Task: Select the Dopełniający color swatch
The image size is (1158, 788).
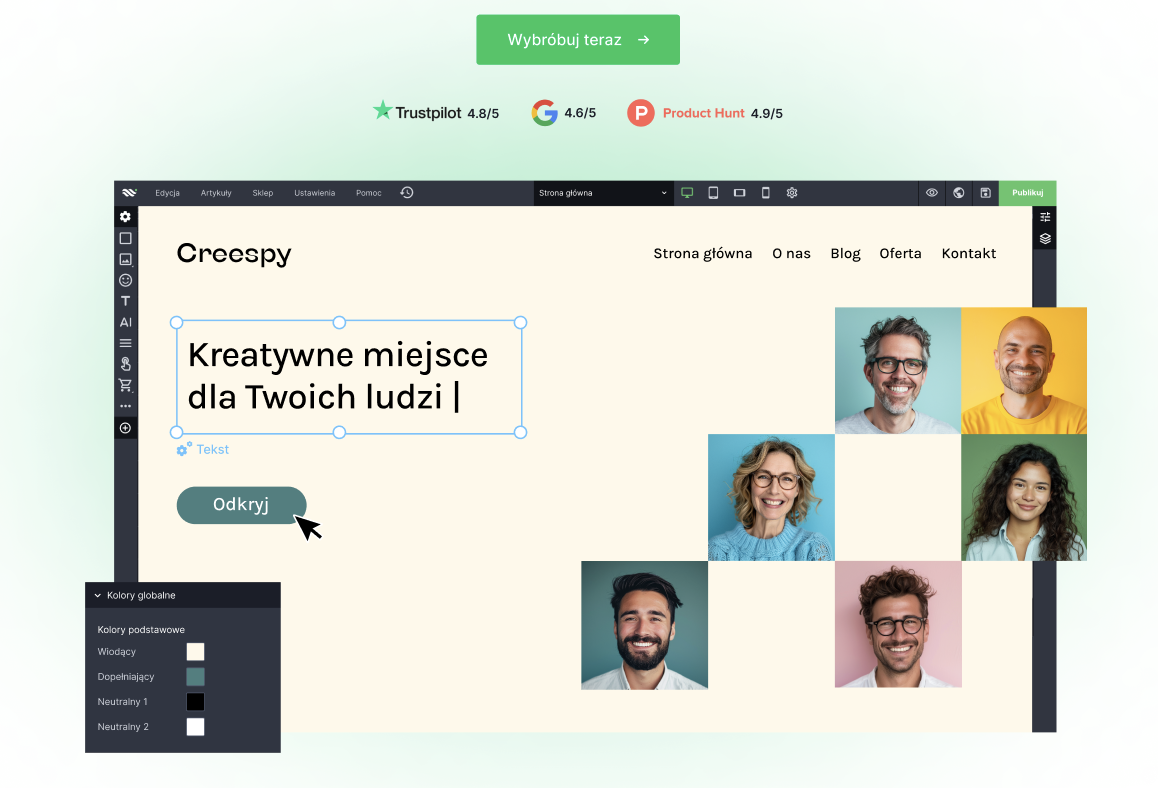Action: click(x=195, y=676)
